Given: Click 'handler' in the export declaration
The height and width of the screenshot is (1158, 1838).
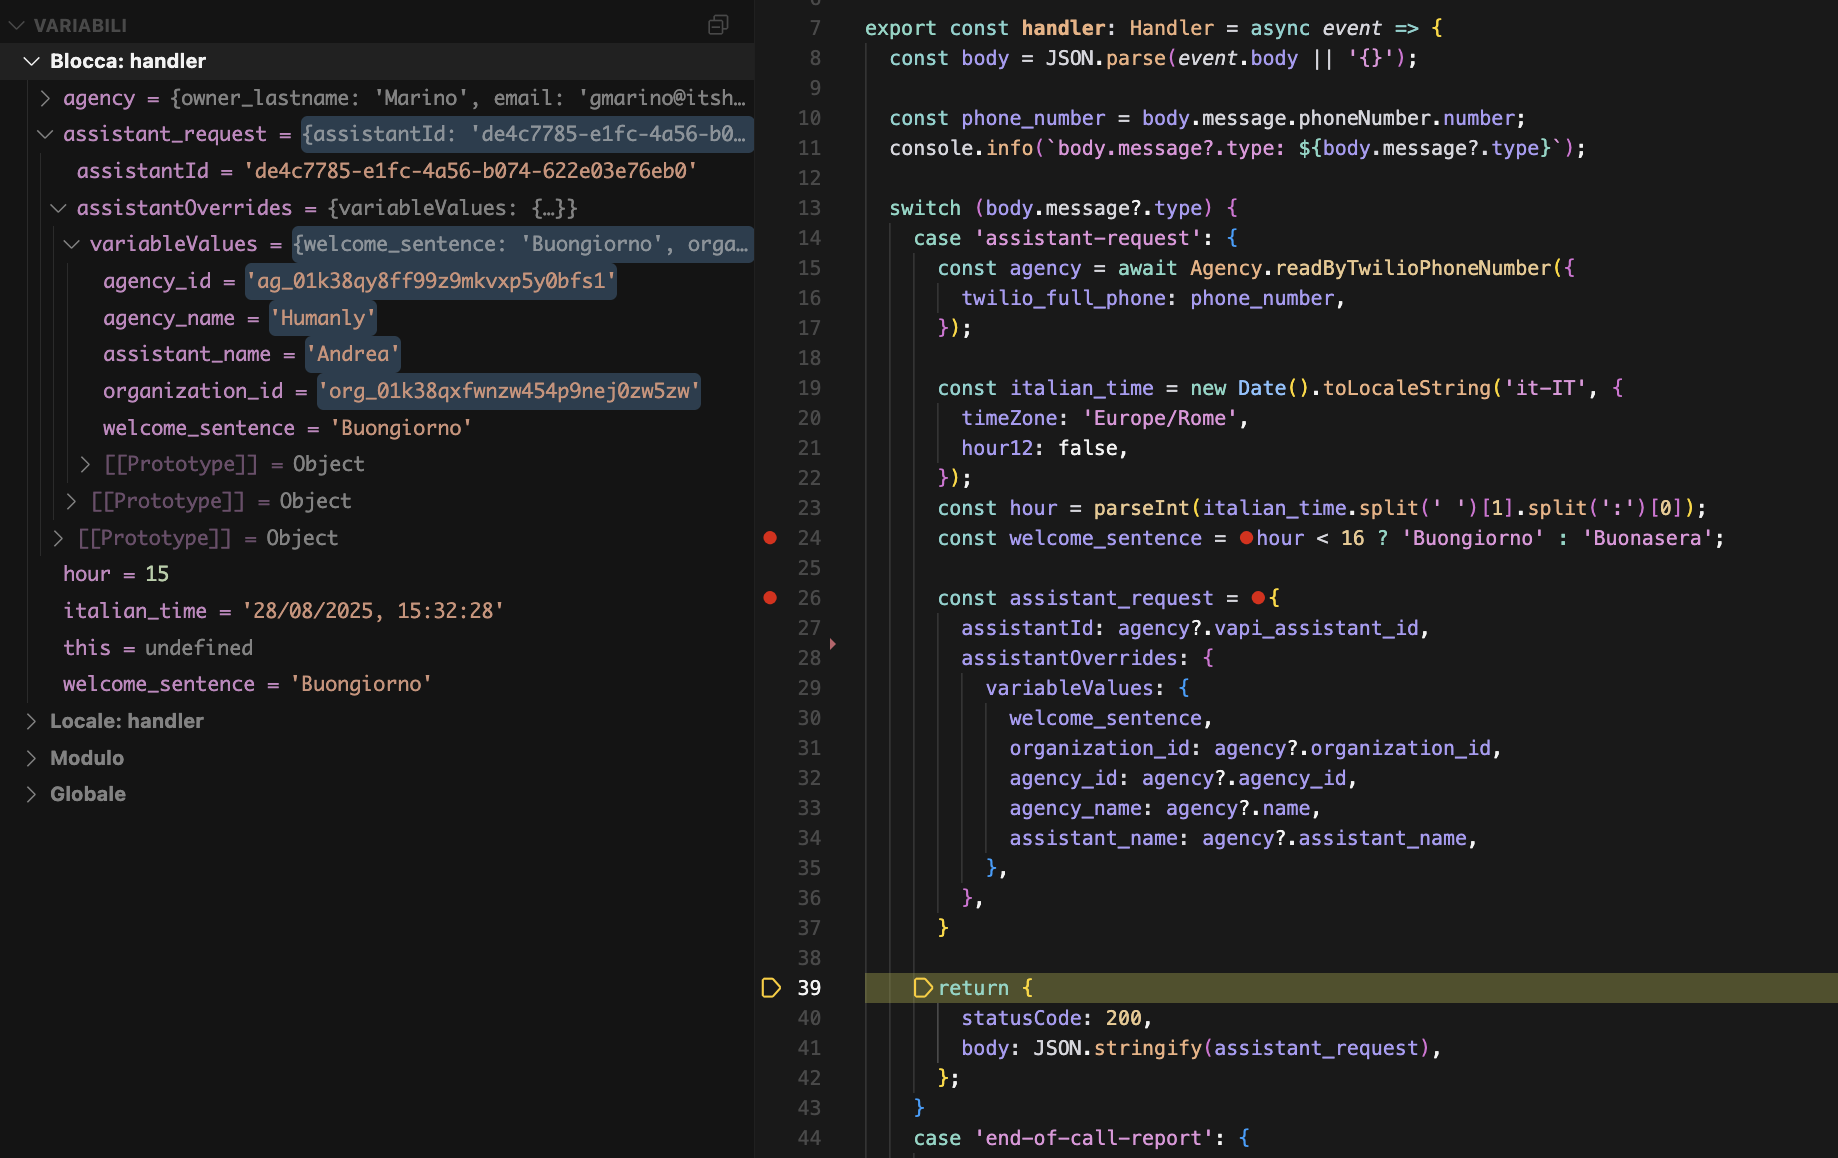Looking at the screenshot, I should [1063, 28].
